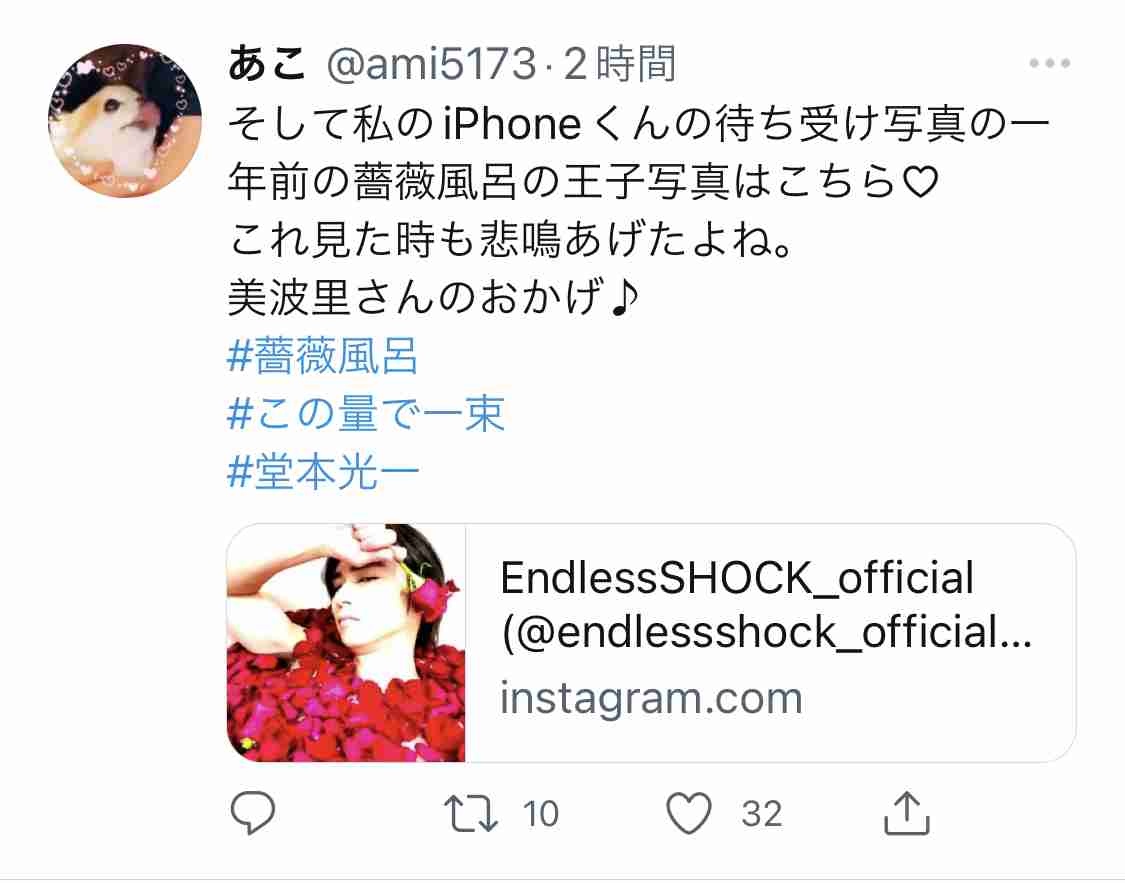
Task: Open the reply speech bubble icon
Action: click(x=253, y=813)
